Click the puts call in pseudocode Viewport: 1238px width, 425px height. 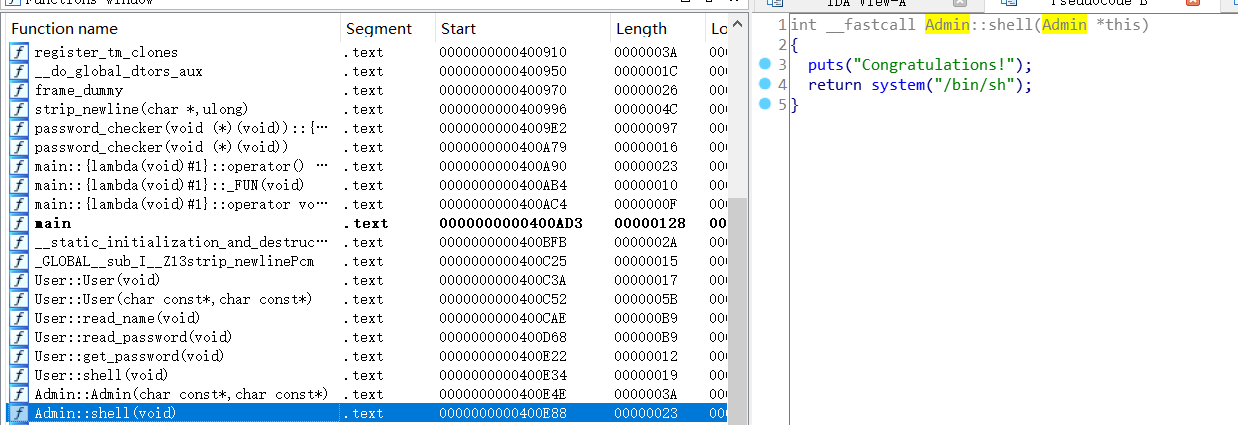coord(824,65)
